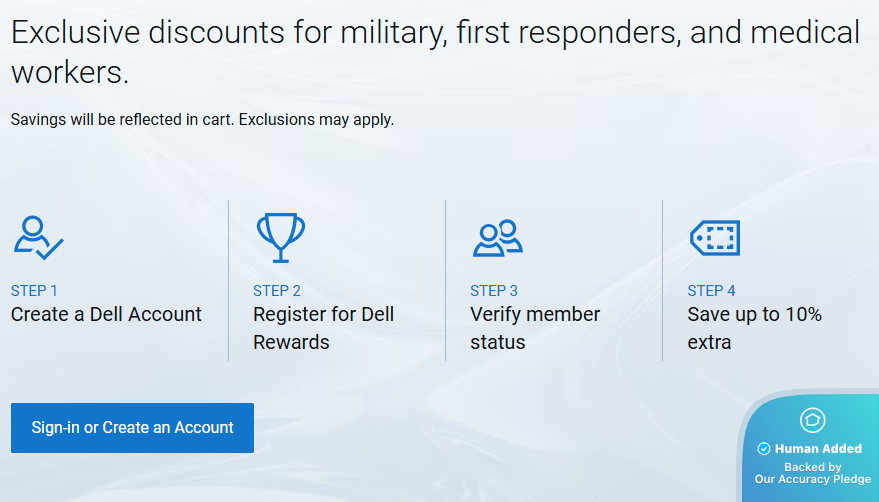Click the two-people verify member icon
This screenshot has width=879, height=502.
coord(497,238)
